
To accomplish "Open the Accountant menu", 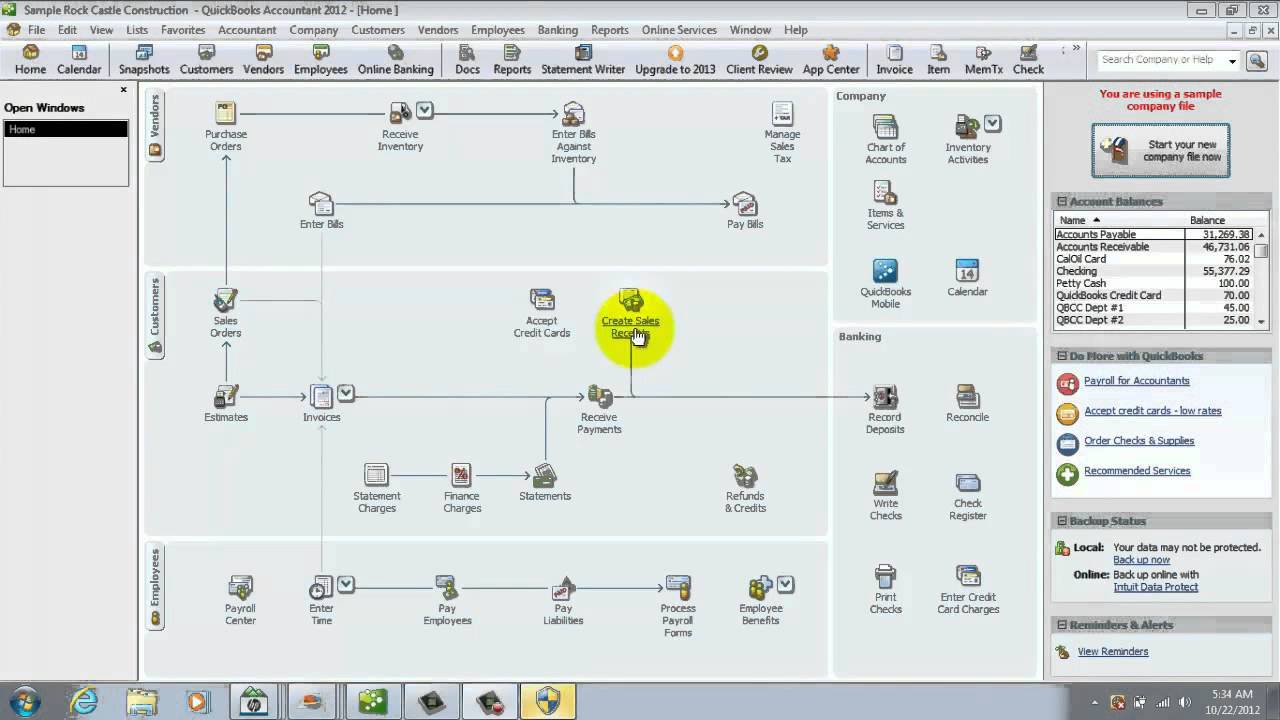I will pos(247,30).
